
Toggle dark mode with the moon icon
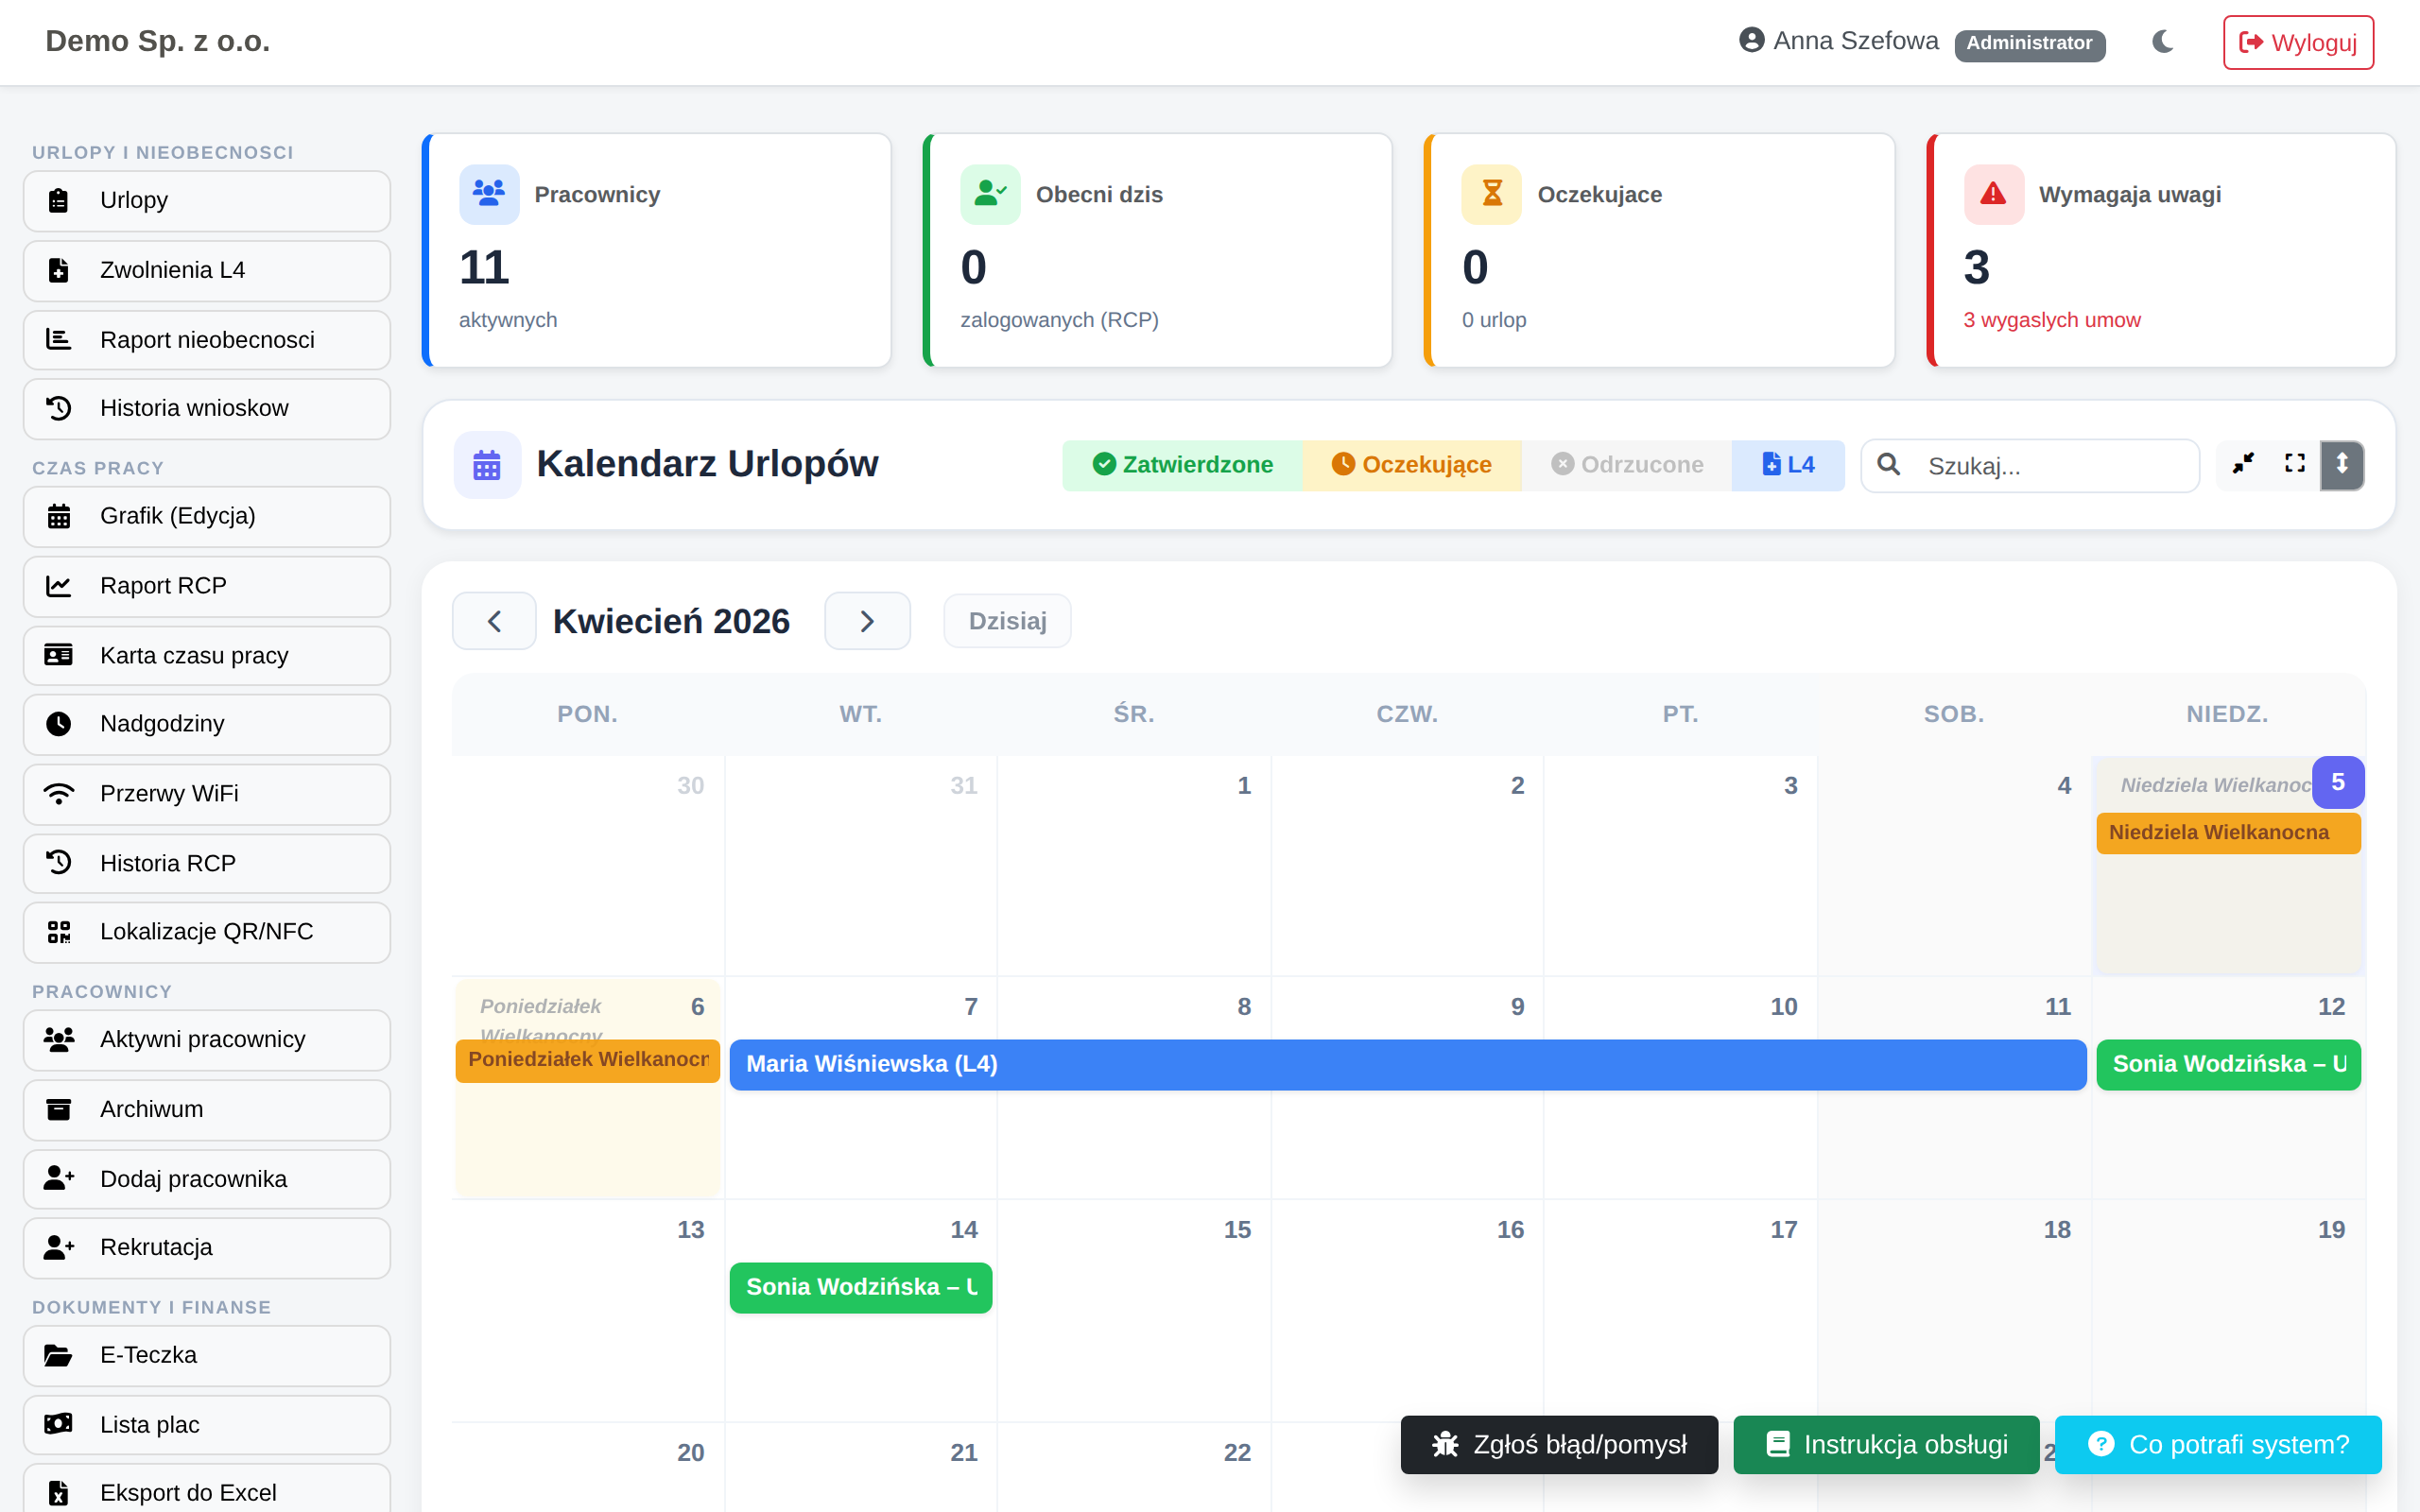click(x=2163, y=42)
